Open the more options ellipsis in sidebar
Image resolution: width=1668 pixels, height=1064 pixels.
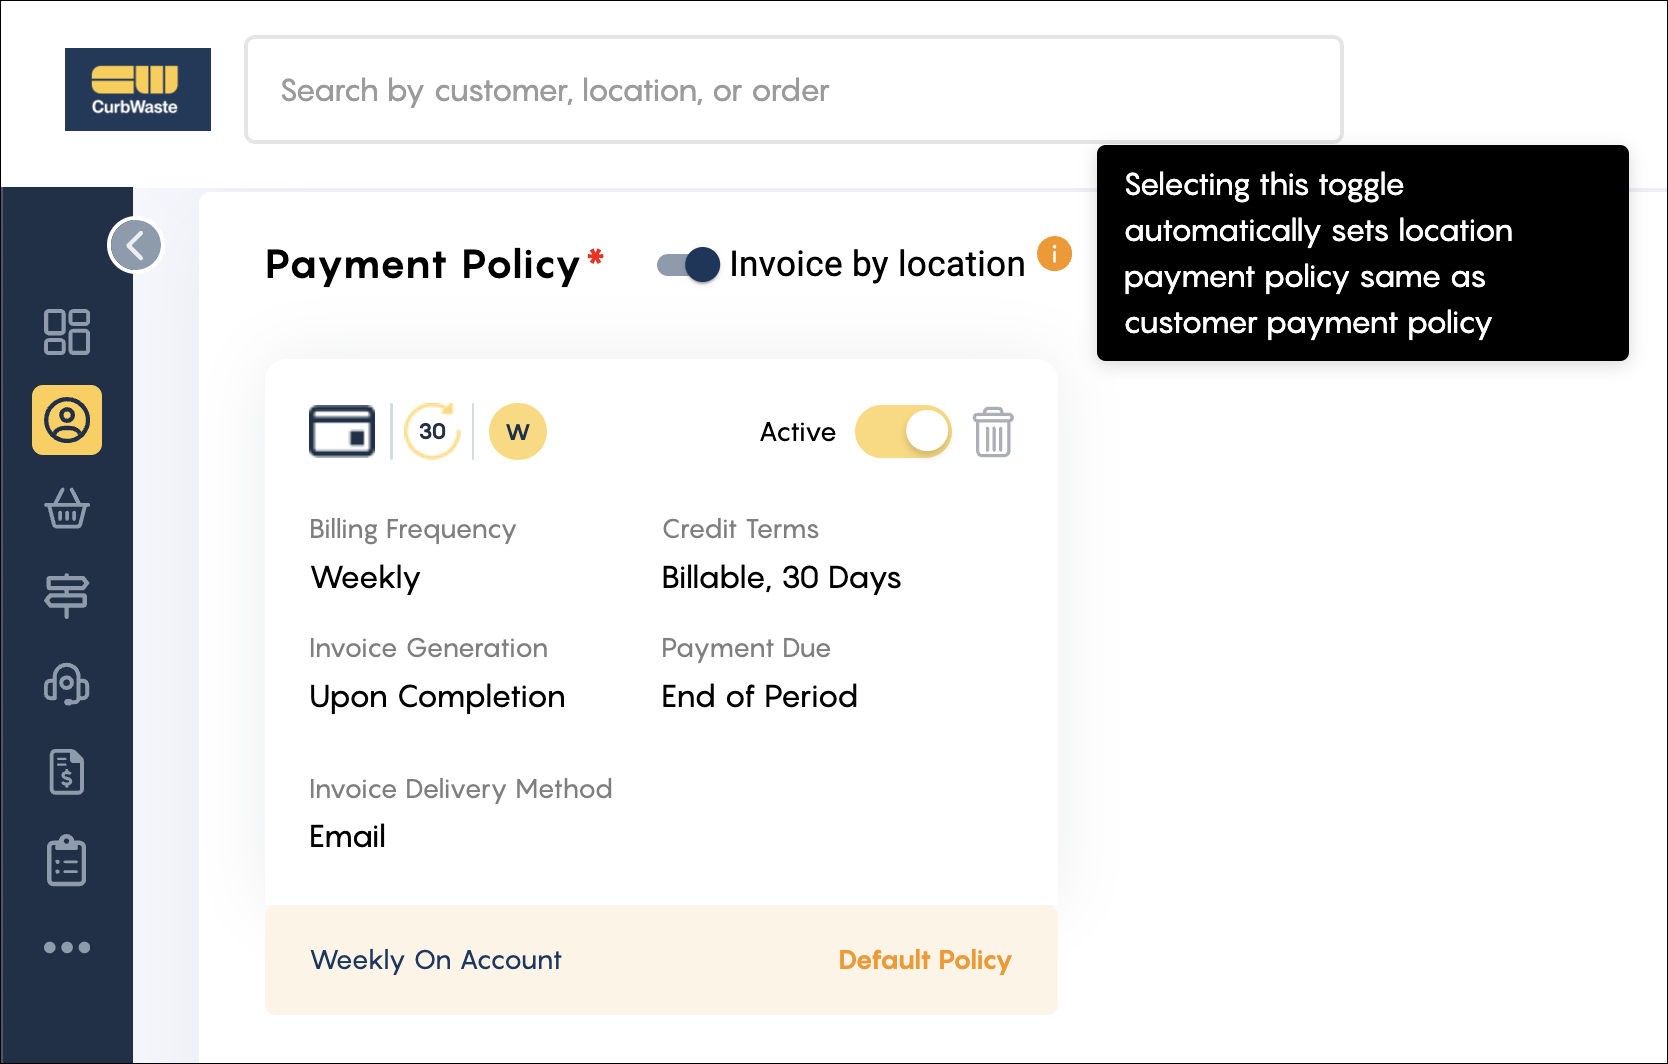pos(67,947)
